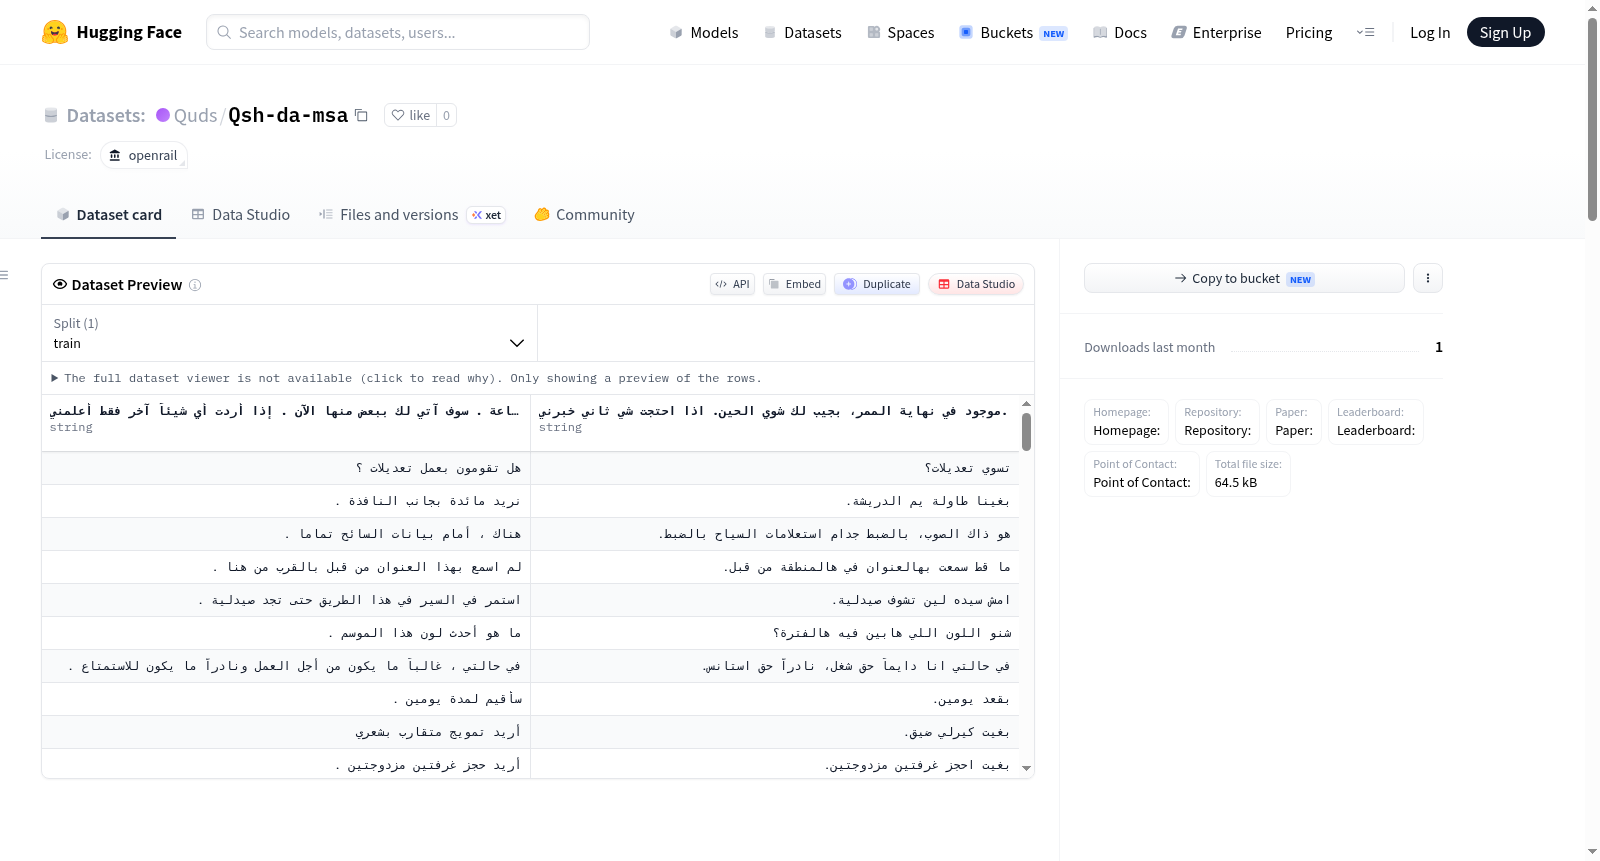This screenshot has width=1600, height=861.
Task: Click the Datasets breadcrumb label
Action: pos(106,116)
